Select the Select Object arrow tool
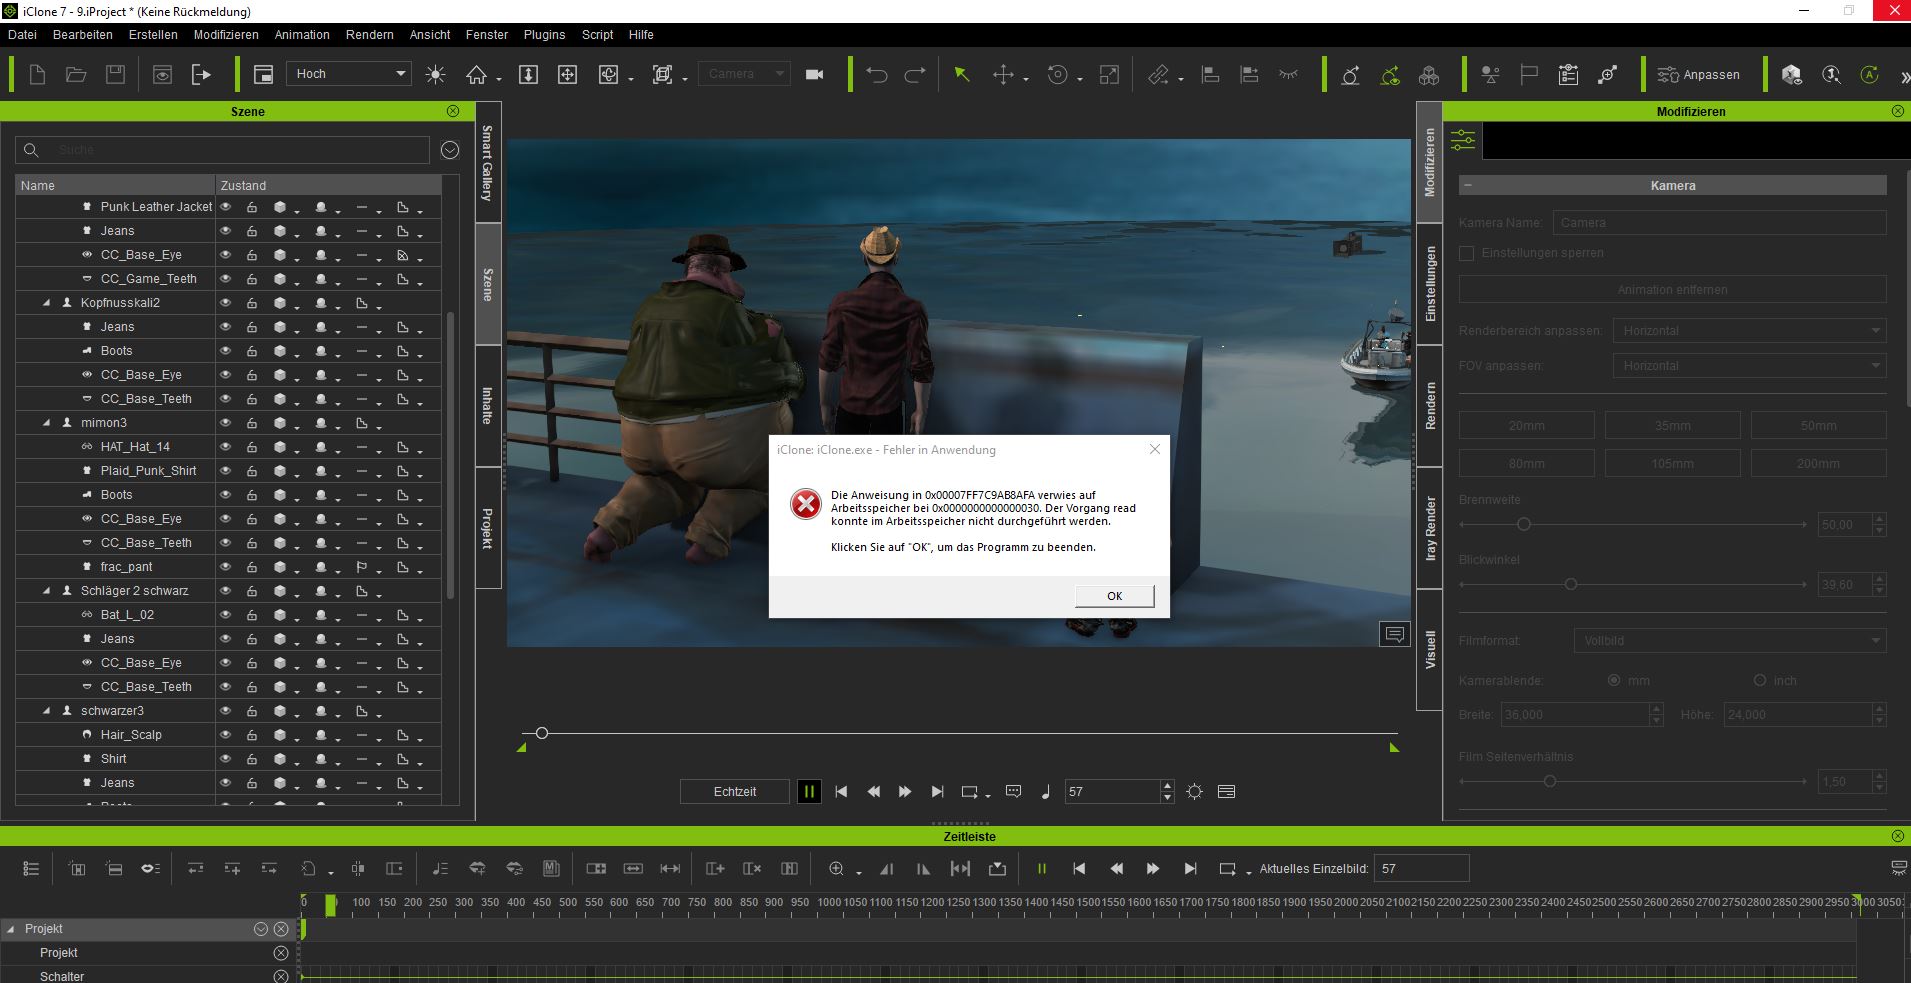Screen dimensions: 1911x983 tap(962, 74)
